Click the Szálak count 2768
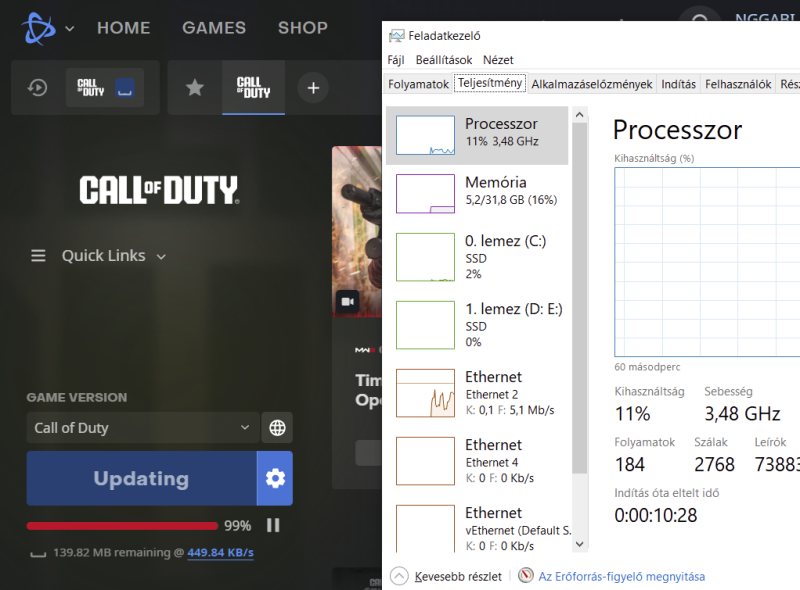Viewport: 800px width, 590px height. click(714, 464)
